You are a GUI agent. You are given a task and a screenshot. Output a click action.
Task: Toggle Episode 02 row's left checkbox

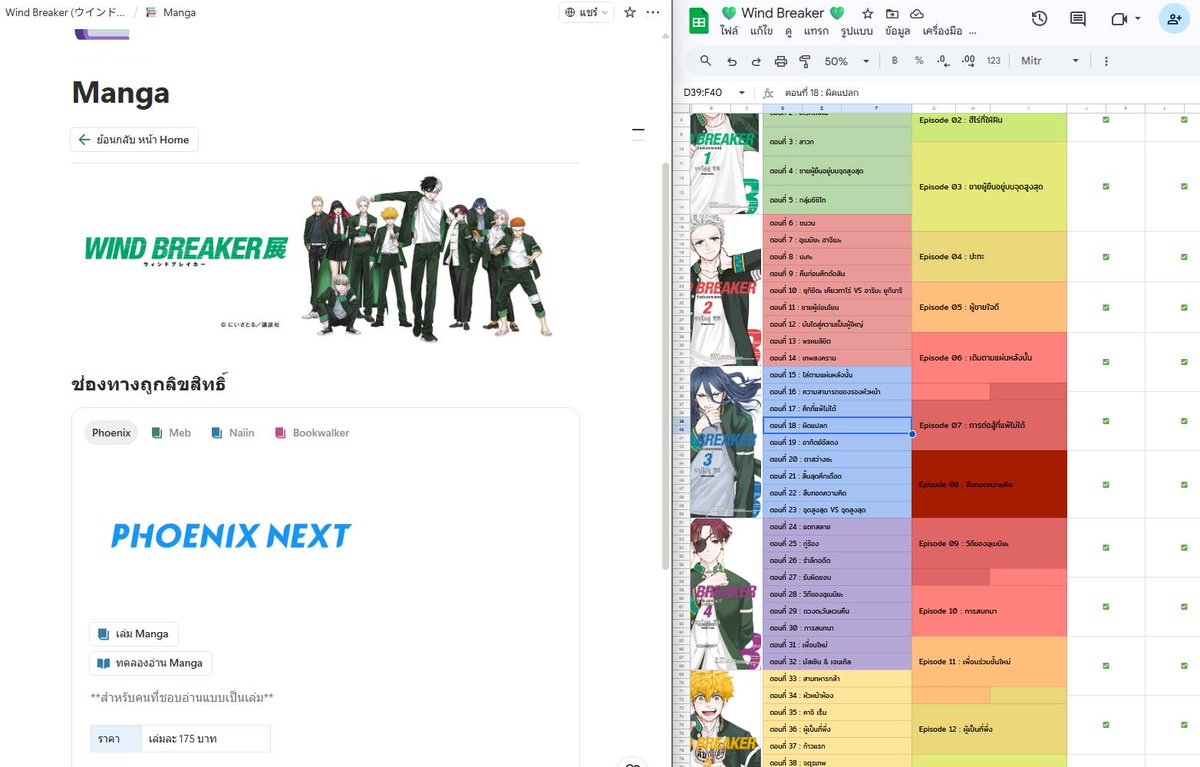[1105, 120]
